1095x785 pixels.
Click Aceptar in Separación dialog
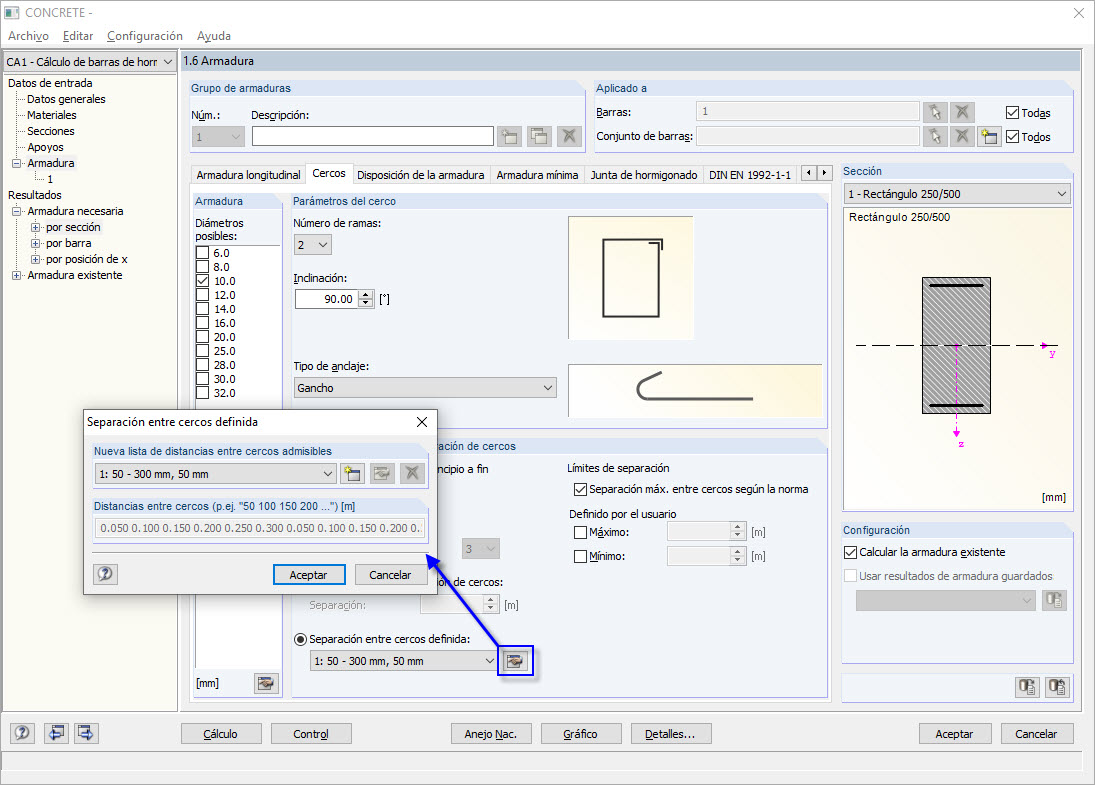coord(309,575)
